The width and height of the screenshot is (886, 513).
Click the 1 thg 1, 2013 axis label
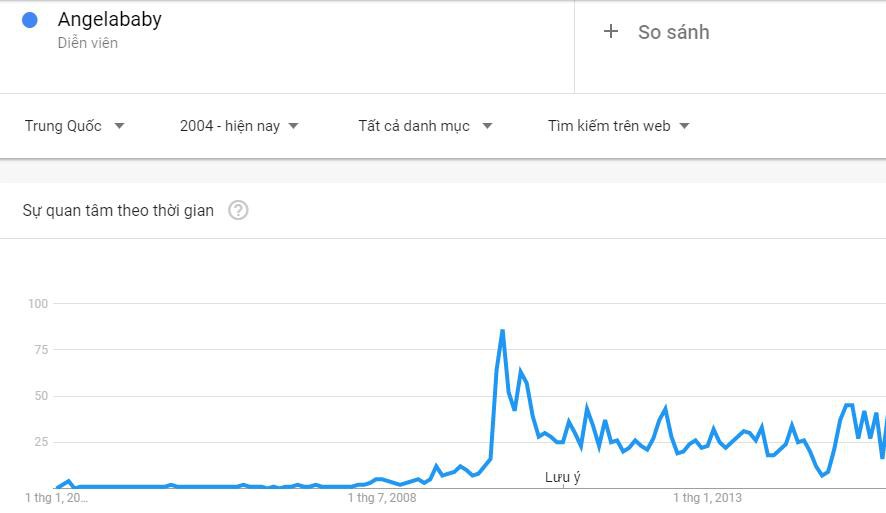point(708,497)
